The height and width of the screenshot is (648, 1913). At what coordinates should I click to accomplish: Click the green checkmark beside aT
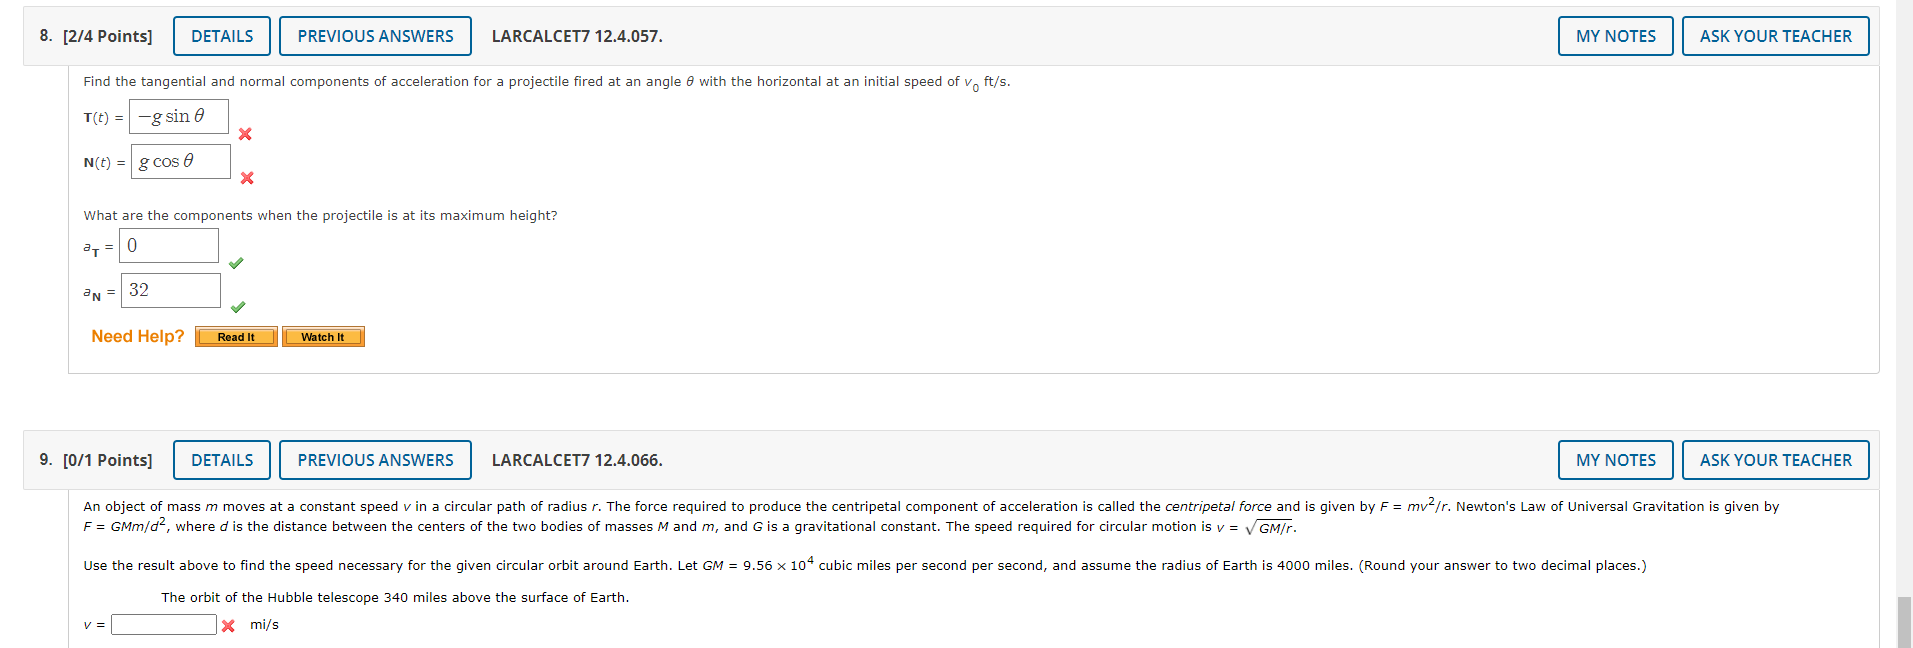pos(237,263)
